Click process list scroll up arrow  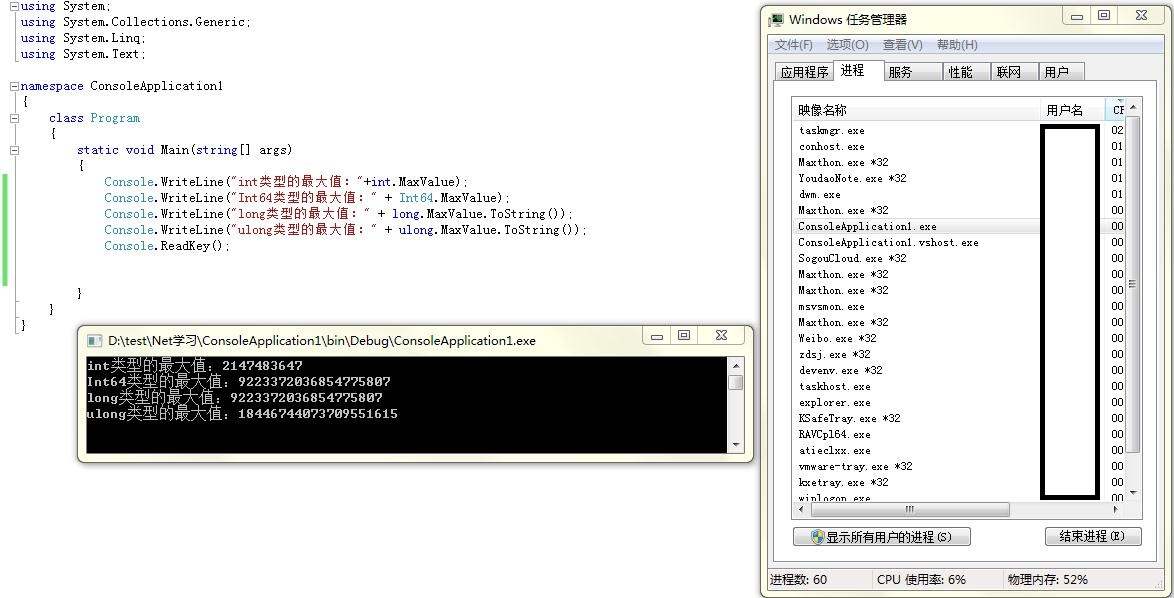pos(1133,108)
